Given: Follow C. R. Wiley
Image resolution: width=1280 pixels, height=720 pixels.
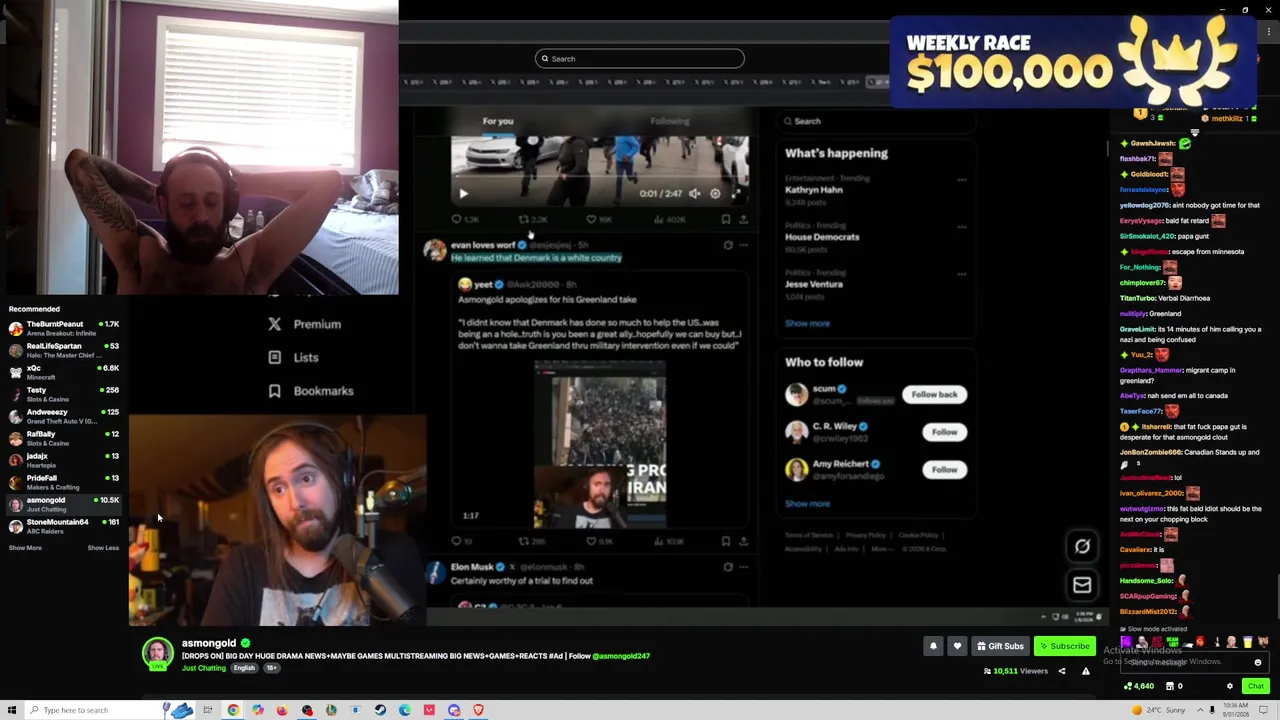Looking at the screenshot, I should [x=944, y=432].
